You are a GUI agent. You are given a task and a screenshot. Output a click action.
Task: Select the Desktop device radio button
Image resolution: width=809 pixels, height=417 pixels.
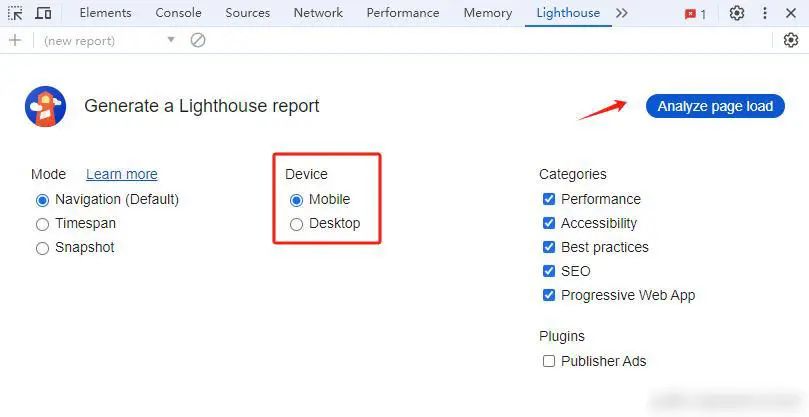click(296, 224)
